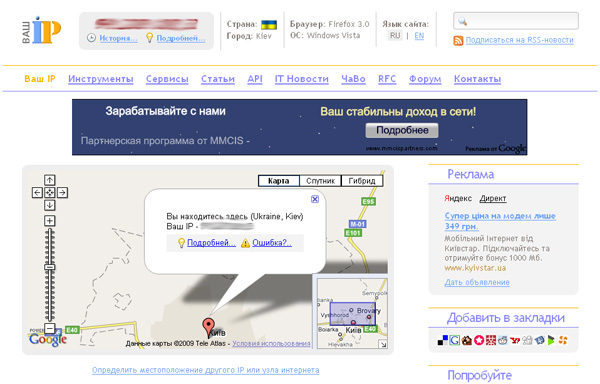The height and width of the screenshot is (384, 600).
Task: Open the ЧаВо page
Action: 353,79
